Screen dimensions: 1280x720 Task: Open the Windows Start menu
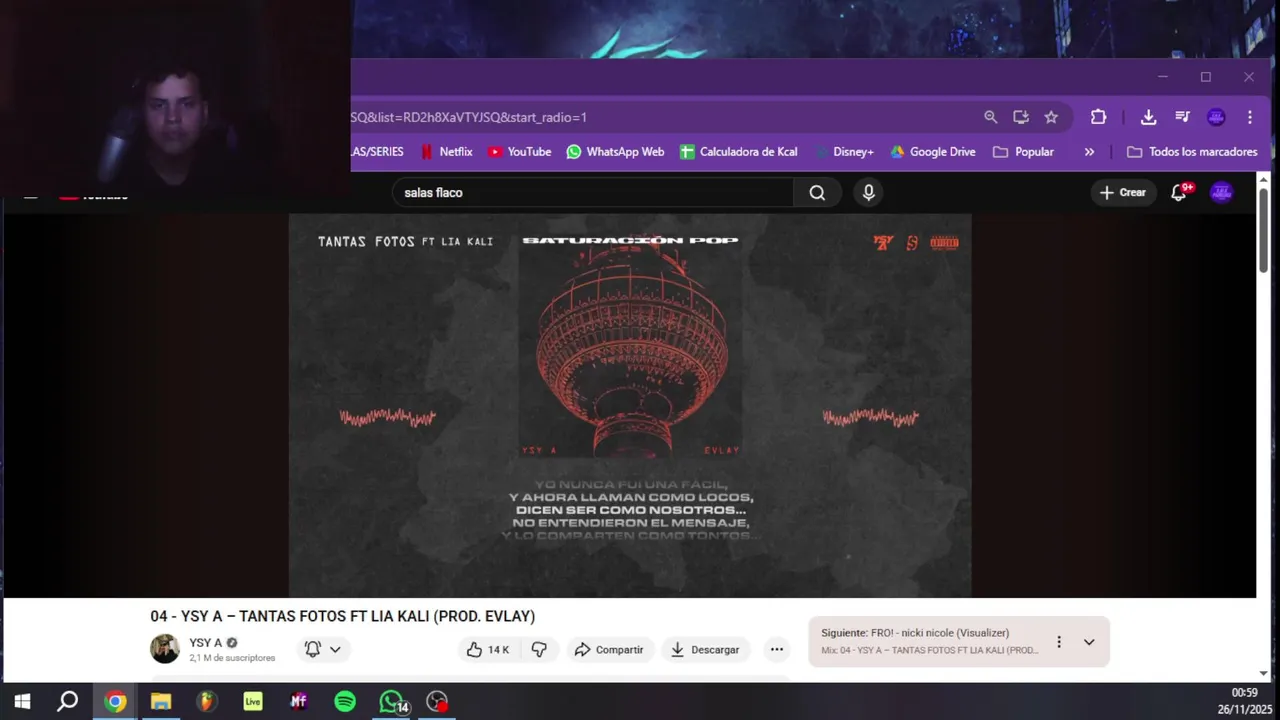click(21, 702)
